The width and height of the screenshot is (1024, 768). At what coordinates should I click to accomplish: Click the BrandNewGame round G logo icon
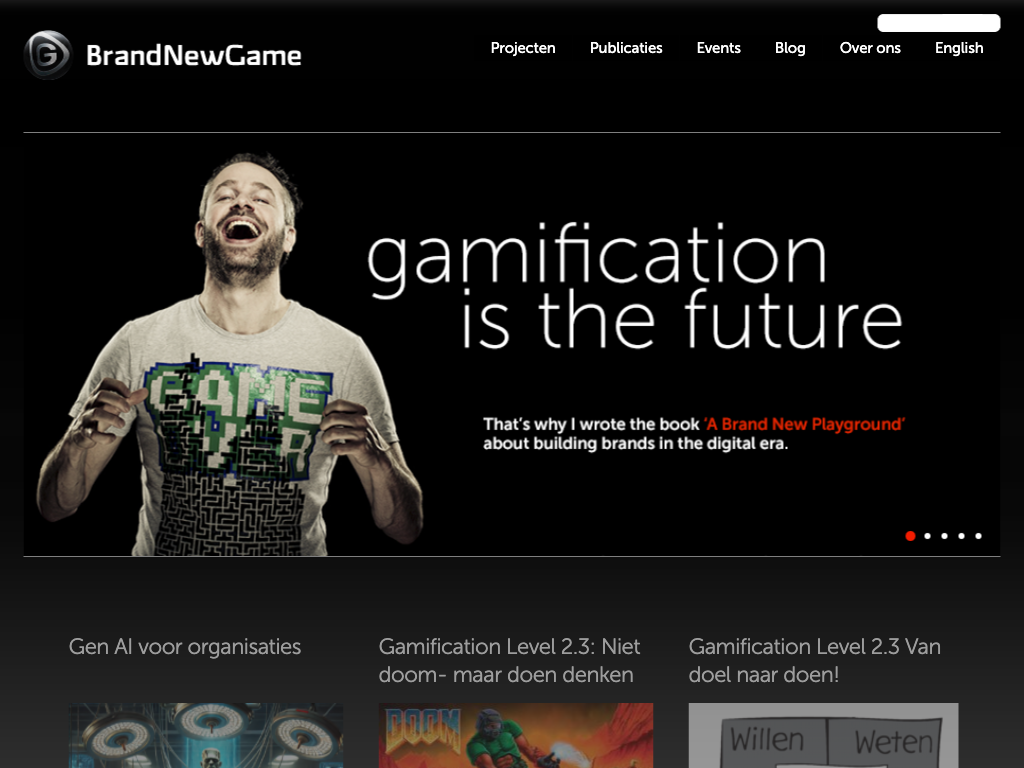pyautogui.click(x=48, y=55)
